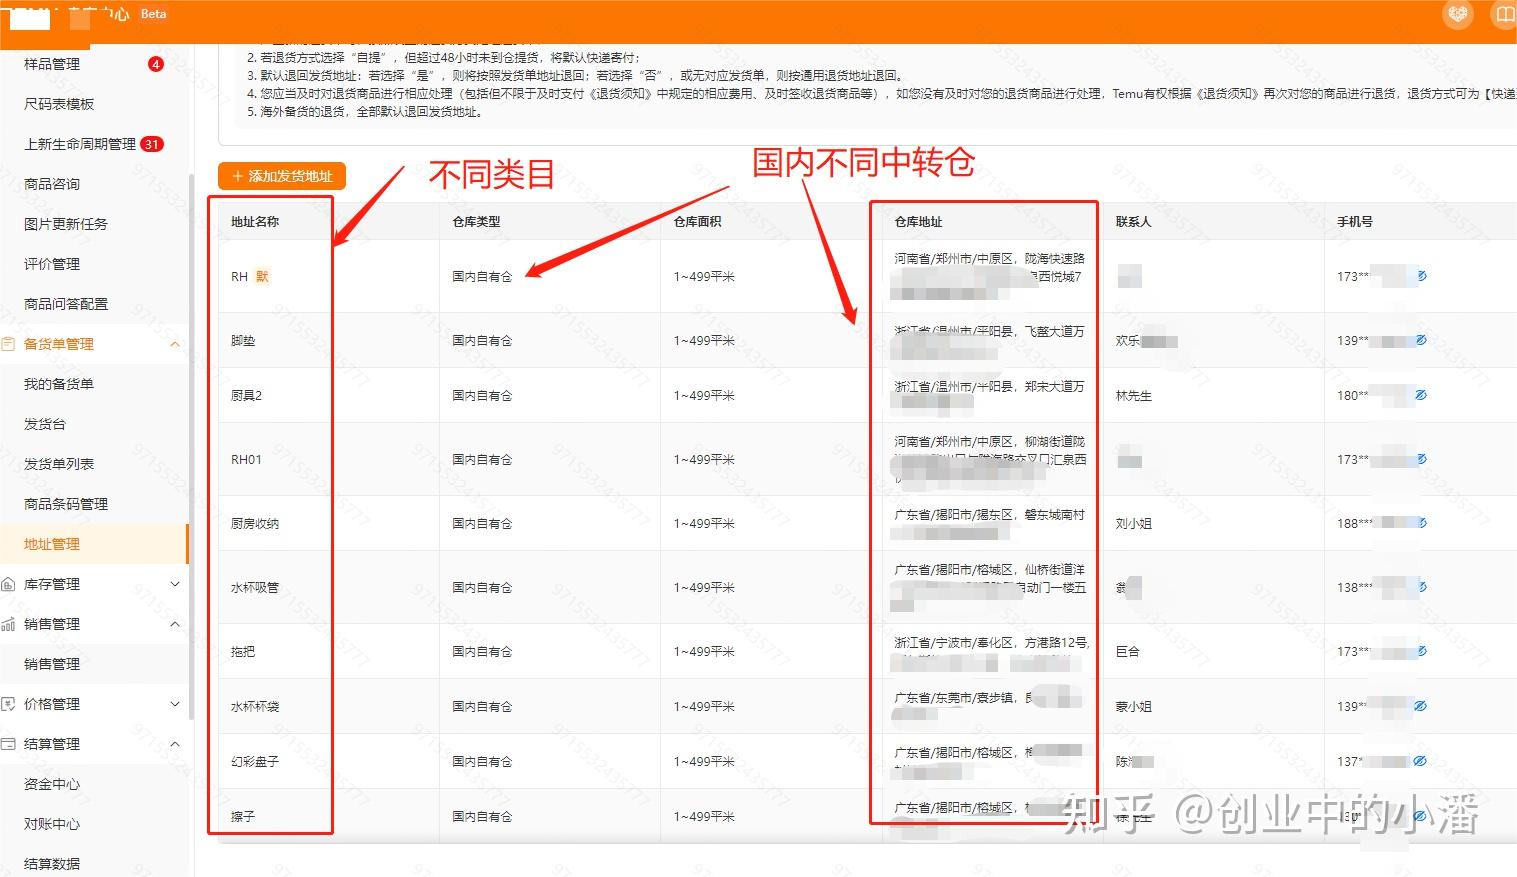Click the 备货单管理 clipboard icon
The height and width of the screenshot is (877, 1517).
(x=9, y=344)
